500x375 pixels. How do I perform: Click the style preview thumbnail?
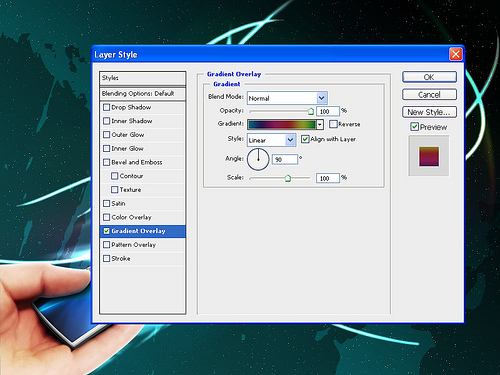tap(429, 156)
